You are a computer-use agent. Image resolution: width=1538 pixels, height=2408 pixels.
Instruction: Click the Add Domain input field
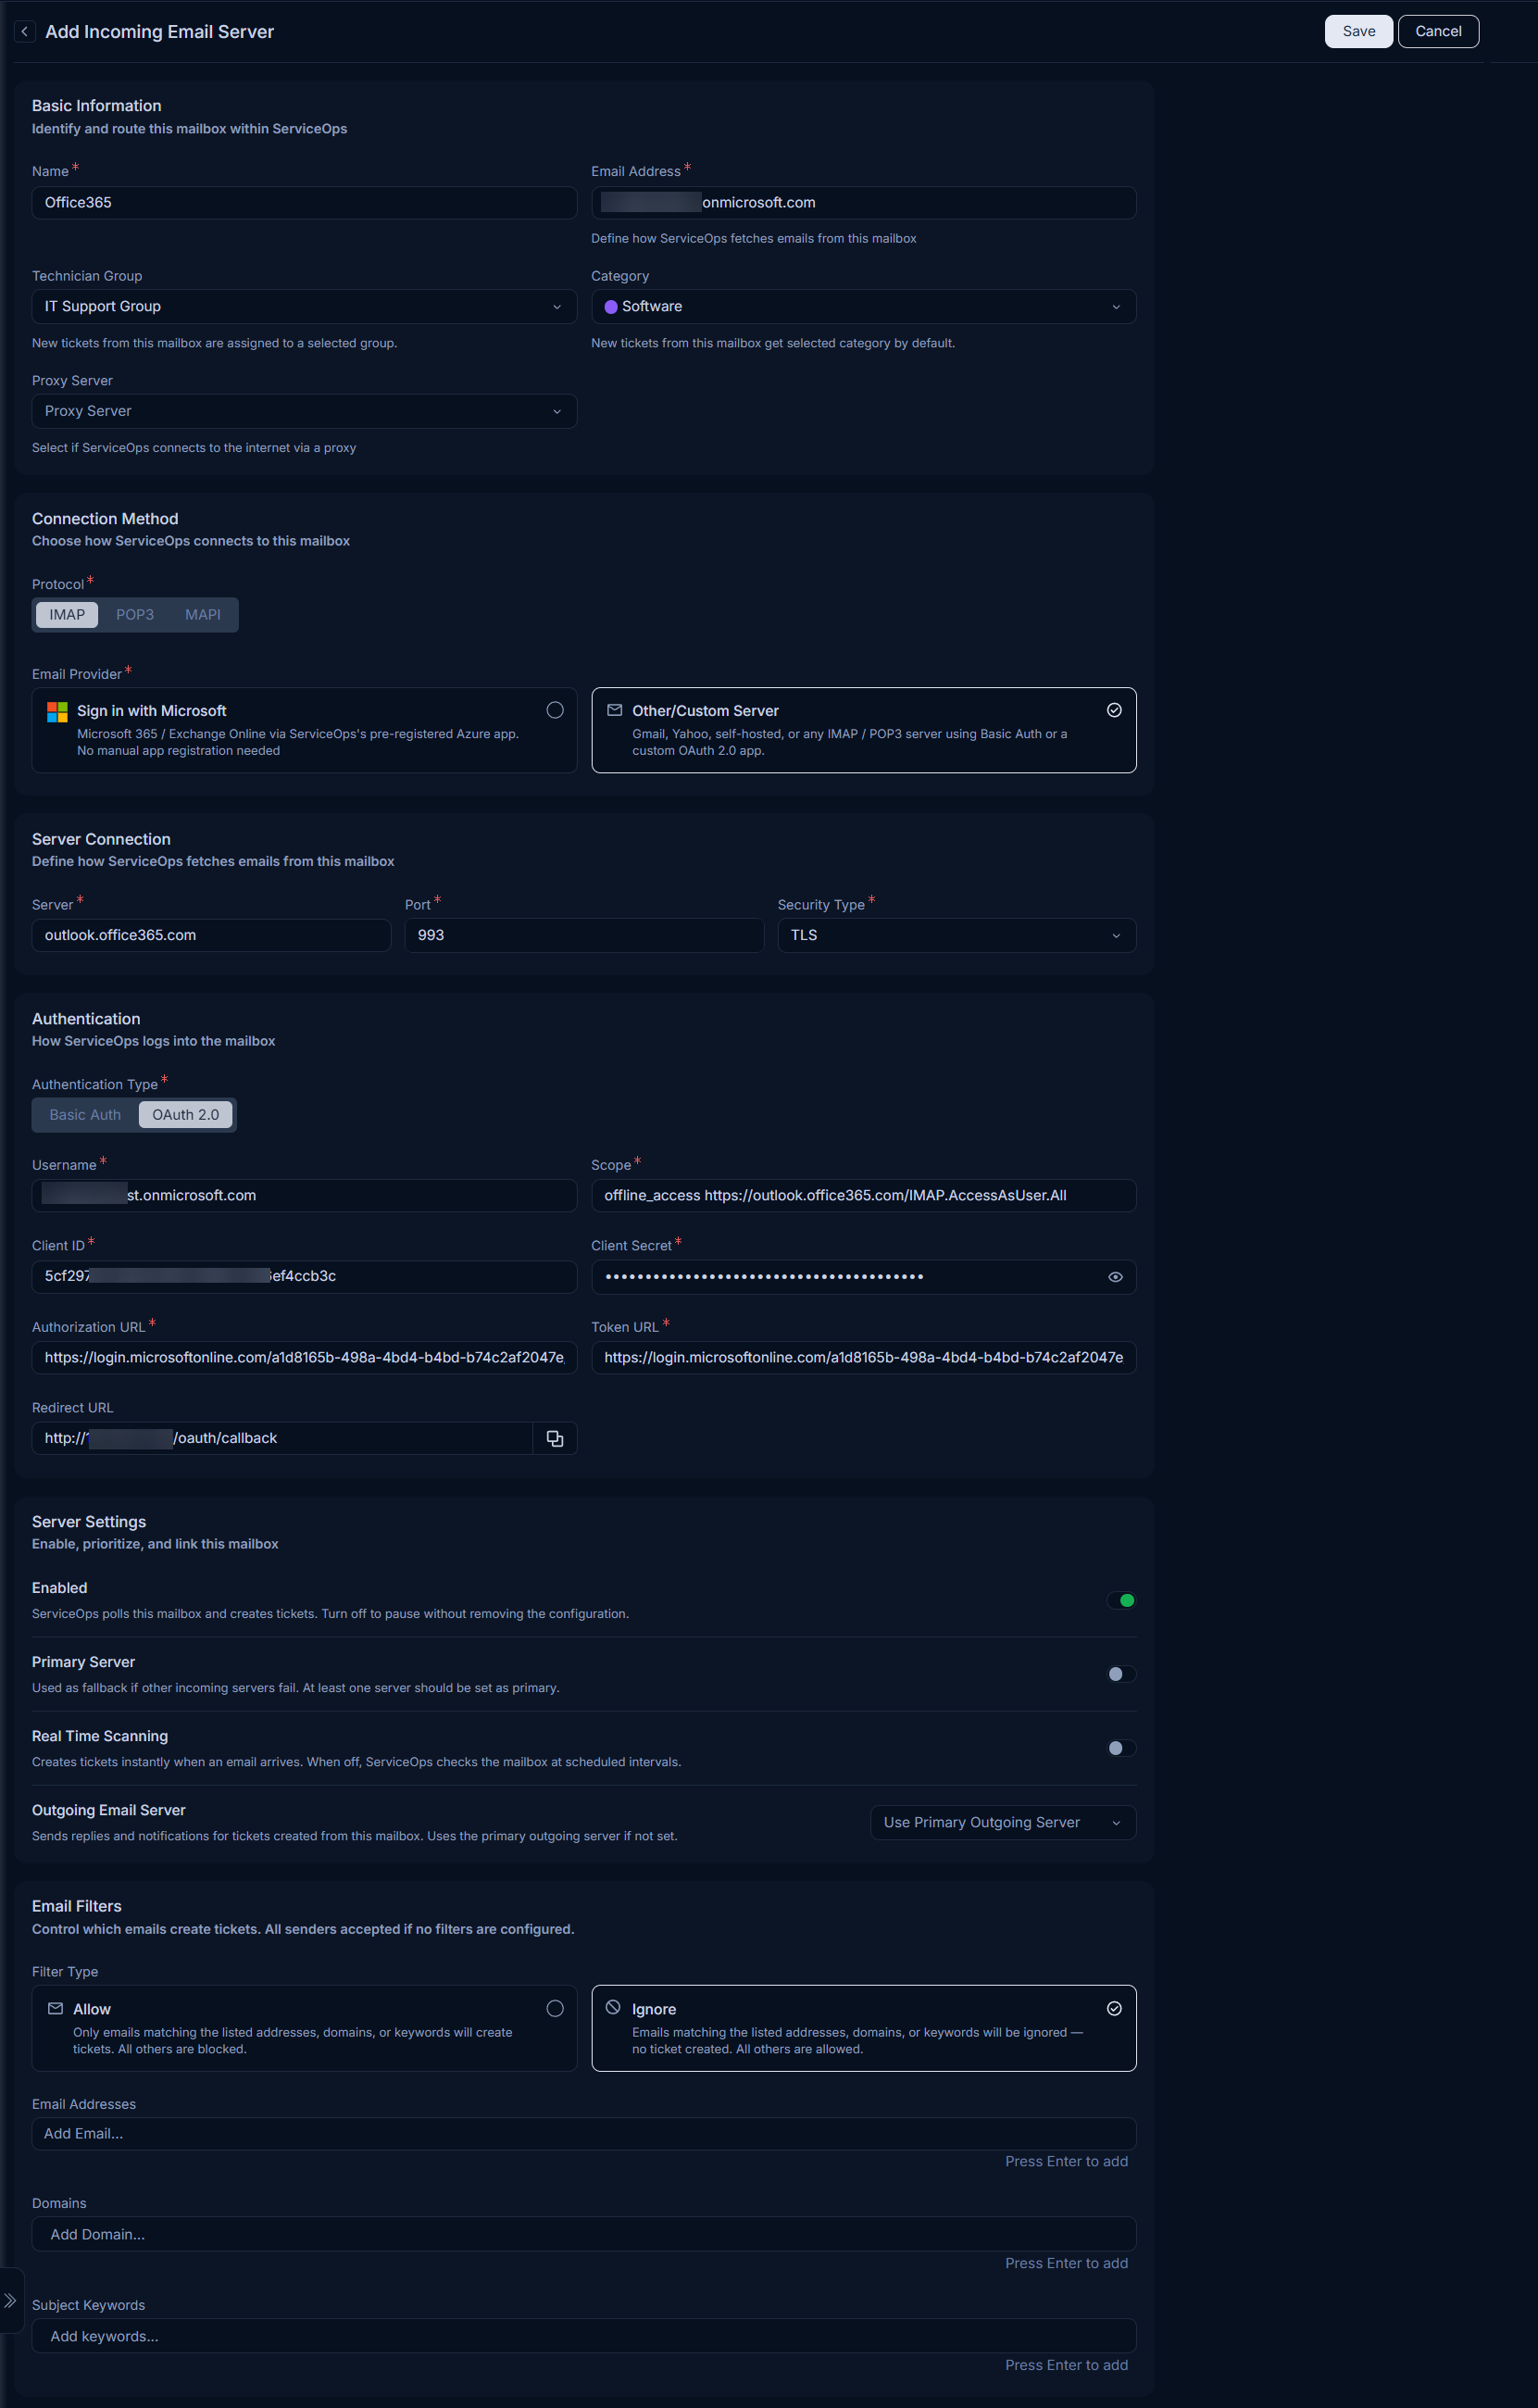(584, 2234)
